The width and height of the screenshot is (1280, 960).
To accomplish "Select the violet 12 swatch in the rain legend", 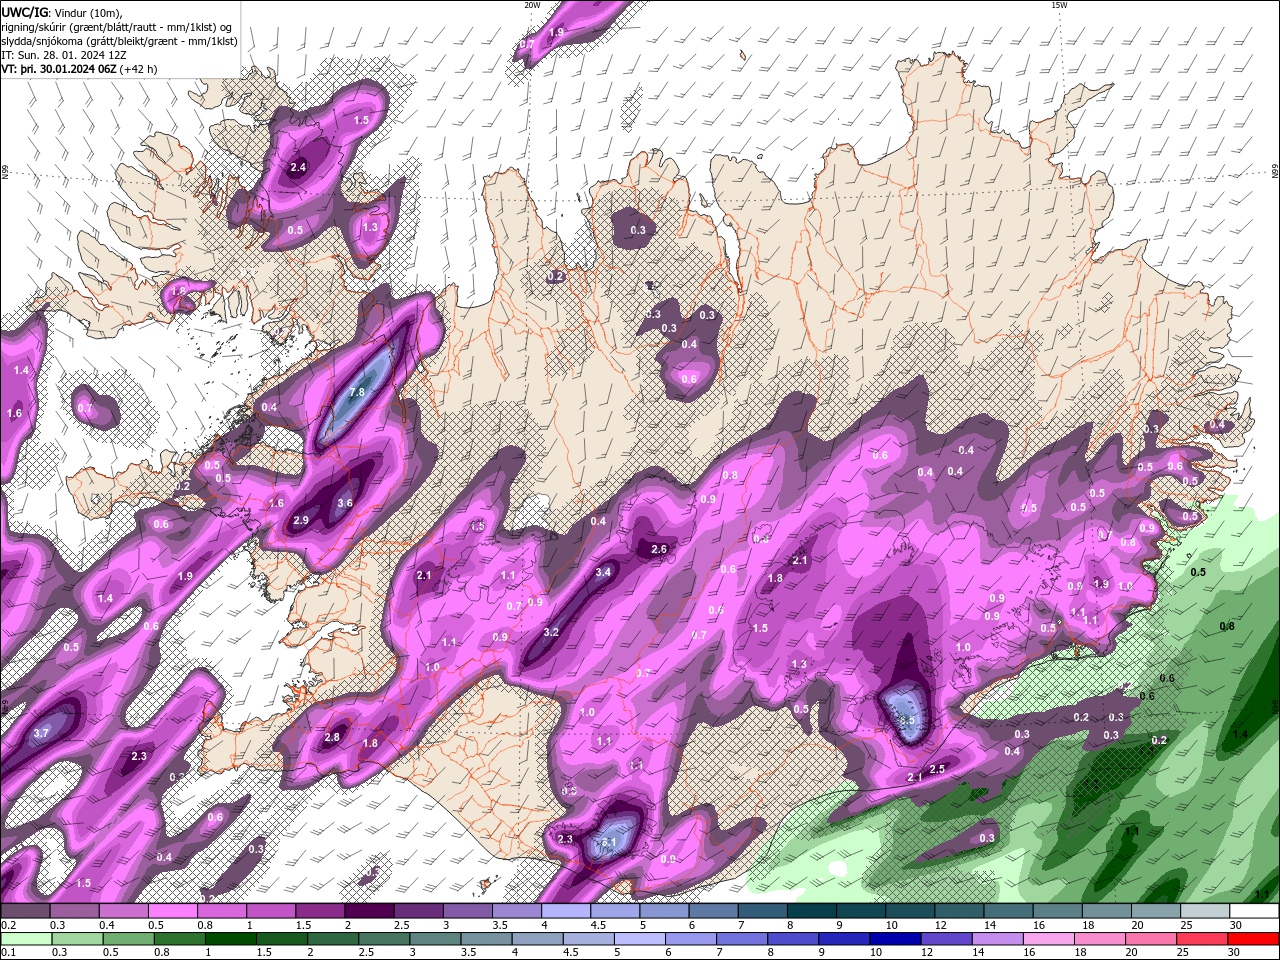I will (x=946, y=939).
